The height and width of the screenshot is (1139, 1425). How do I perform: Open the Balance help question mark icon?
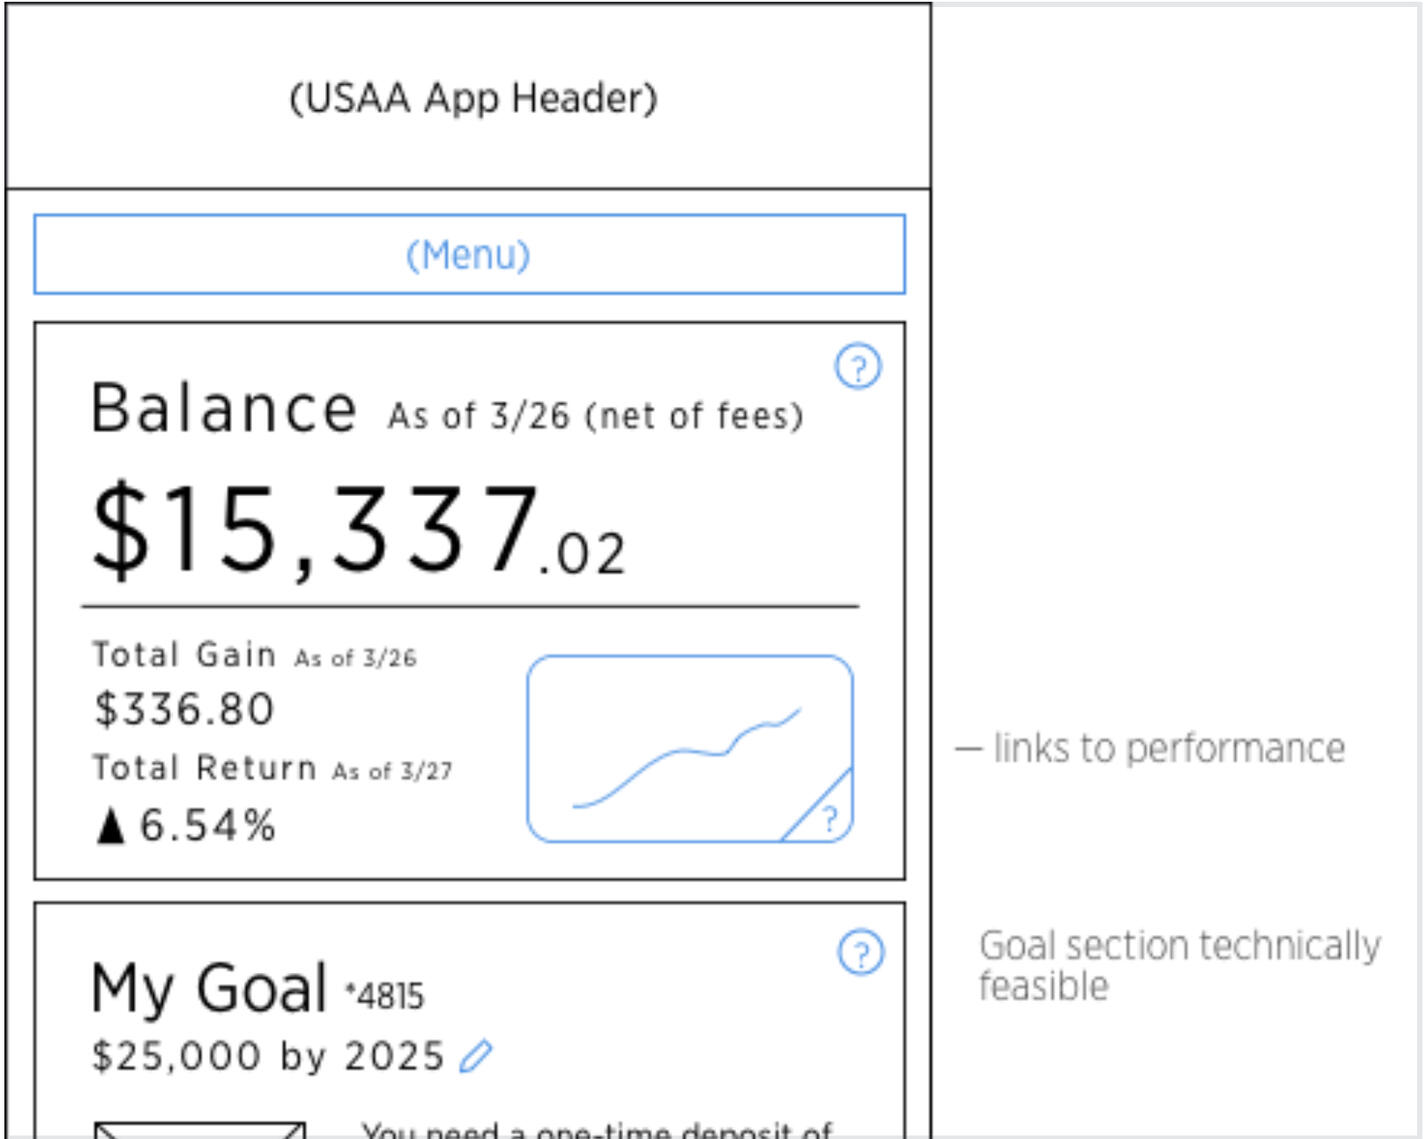pos(858,366)
